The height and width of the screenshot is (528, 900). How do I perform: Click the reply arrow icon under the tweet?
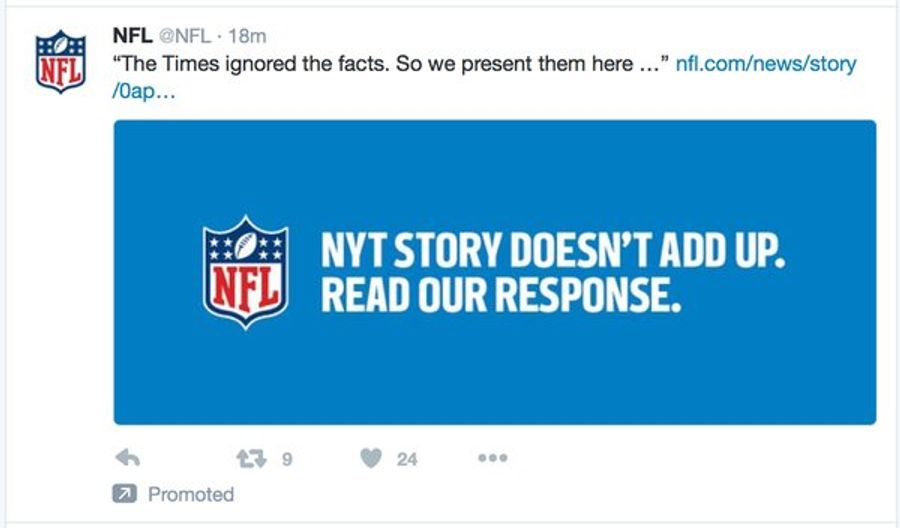127,458
